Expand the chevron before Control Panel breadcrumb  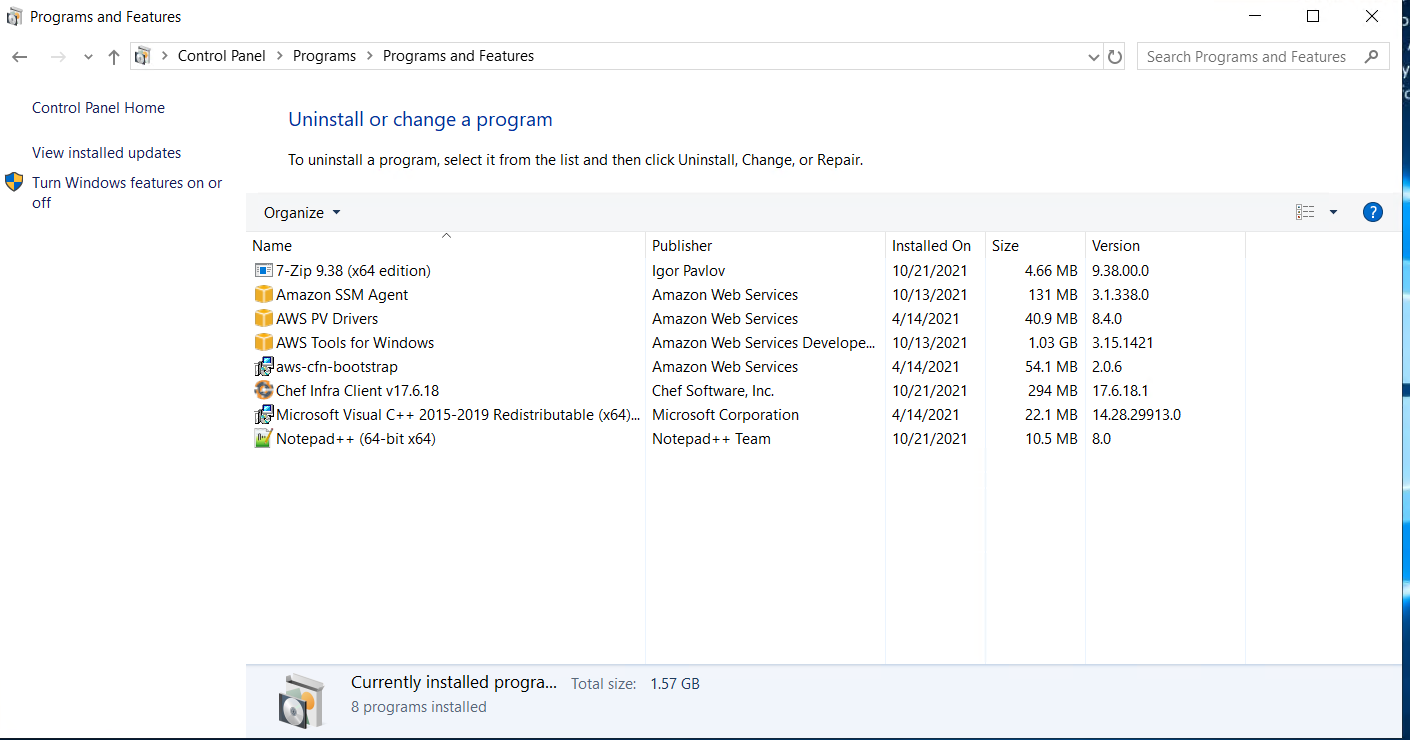pyautogui.click(x=164, y=56)
